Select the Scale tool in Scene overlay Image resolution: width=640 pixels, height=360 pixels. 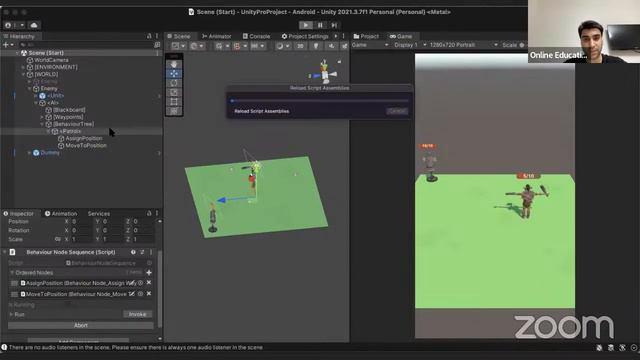tap(174, 92)
